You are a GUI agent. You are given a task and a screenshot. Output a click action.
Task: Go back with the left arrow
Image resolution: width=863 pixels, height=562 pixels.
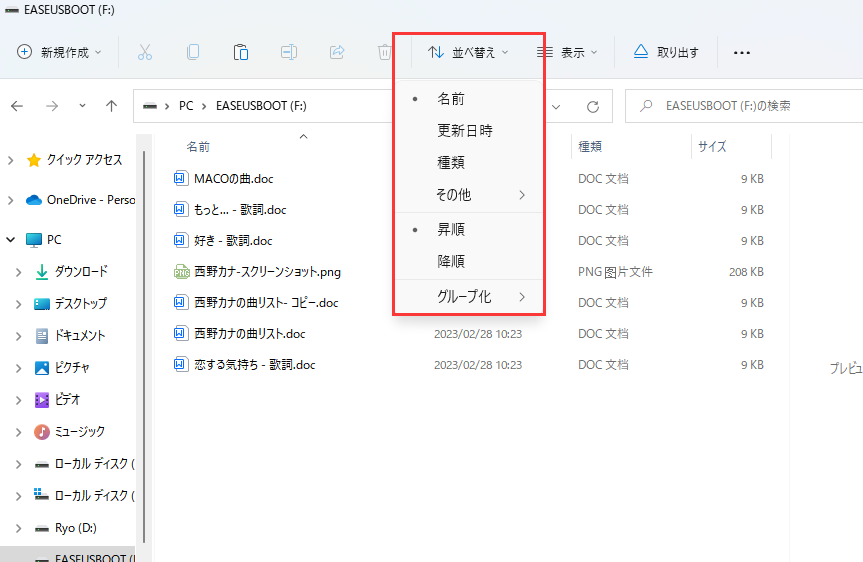[x=17, y=106]
